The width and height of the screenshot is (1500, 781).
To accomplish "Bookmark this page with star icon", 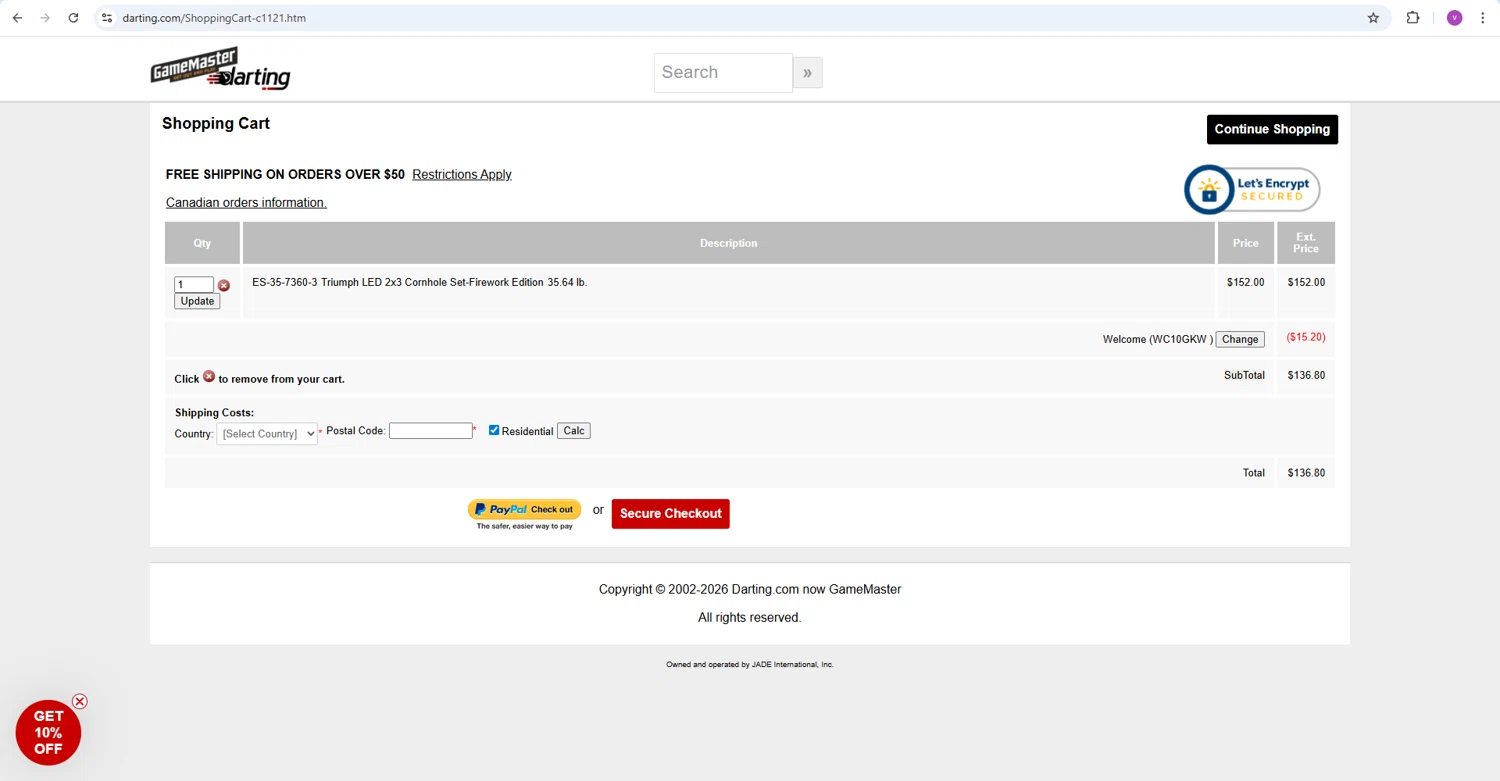I will tap(1373, 18).
